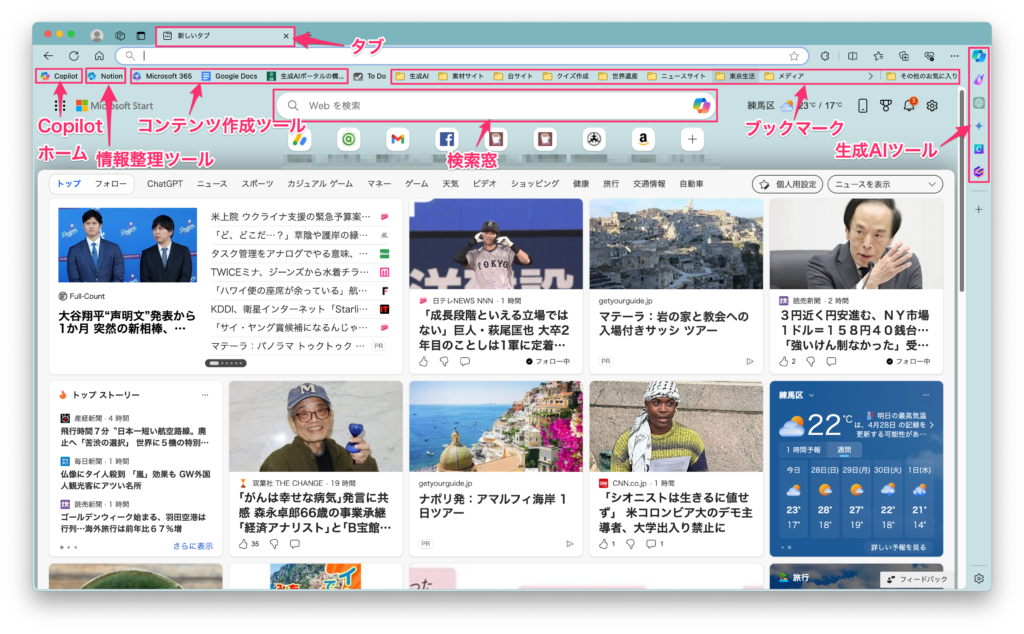Open the 生成AI bookmark folder
The height and width of the screenshot is (634, 1024).
412,76
